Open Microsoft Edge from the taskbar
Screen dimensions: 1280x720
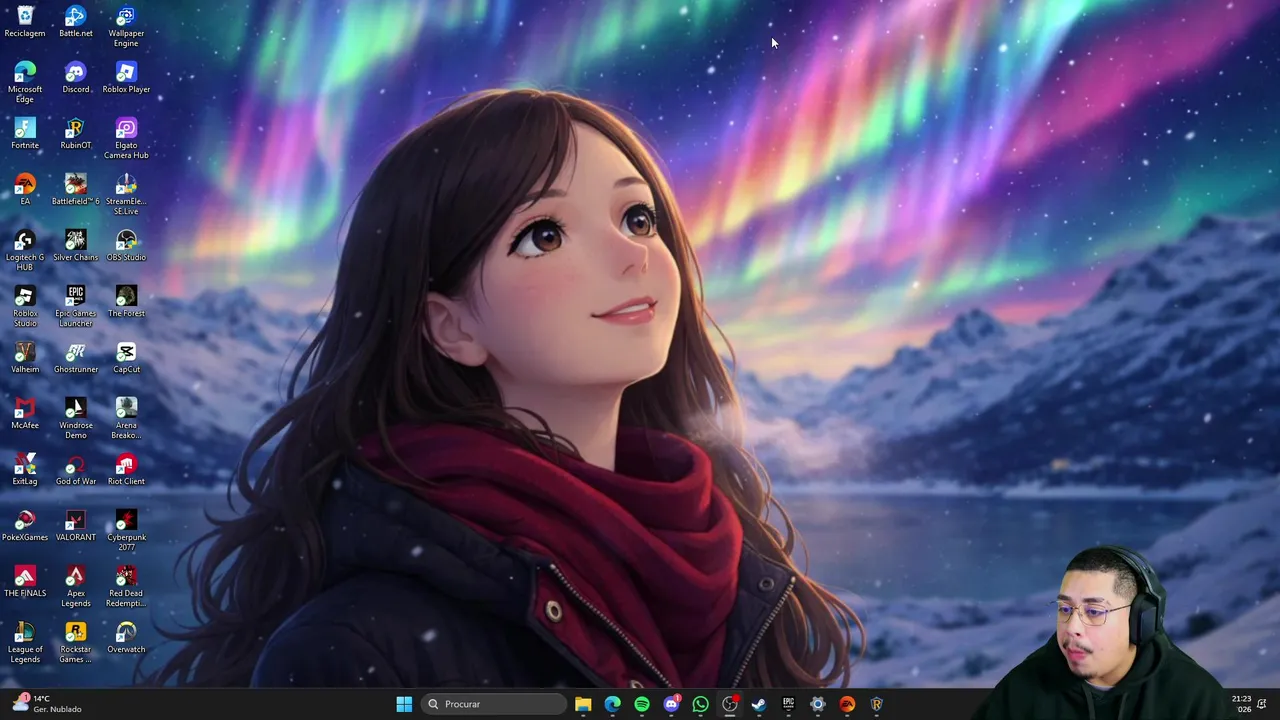(x=612, y=704)
